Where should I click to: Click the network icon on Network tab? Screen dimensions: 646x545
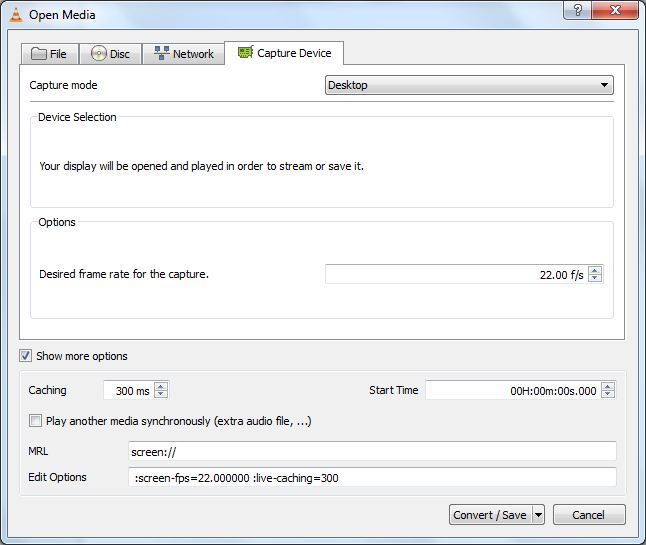pos(162,53)
